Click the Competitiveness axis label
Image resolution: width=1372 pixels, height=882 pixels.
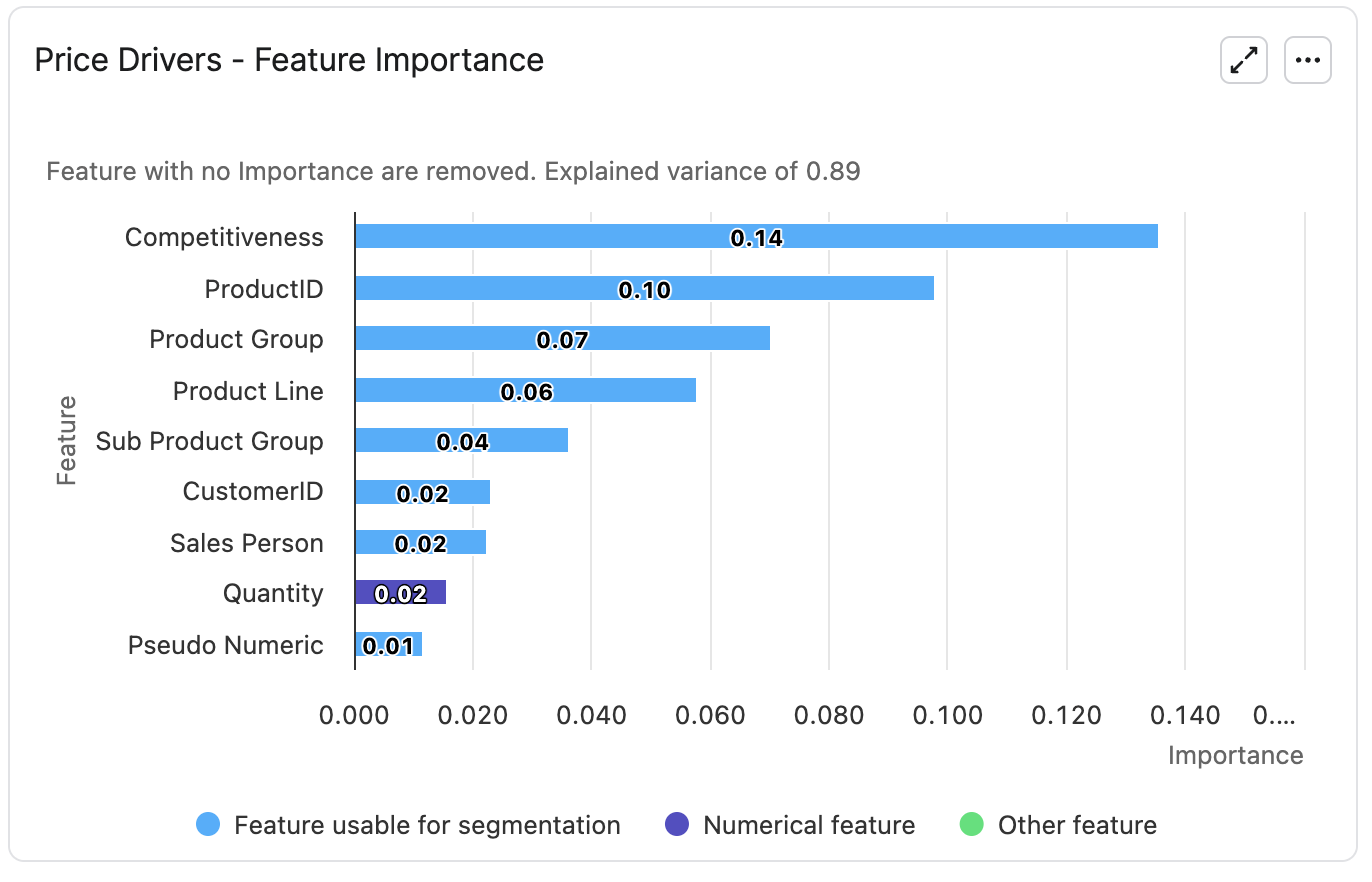point(224,237)
